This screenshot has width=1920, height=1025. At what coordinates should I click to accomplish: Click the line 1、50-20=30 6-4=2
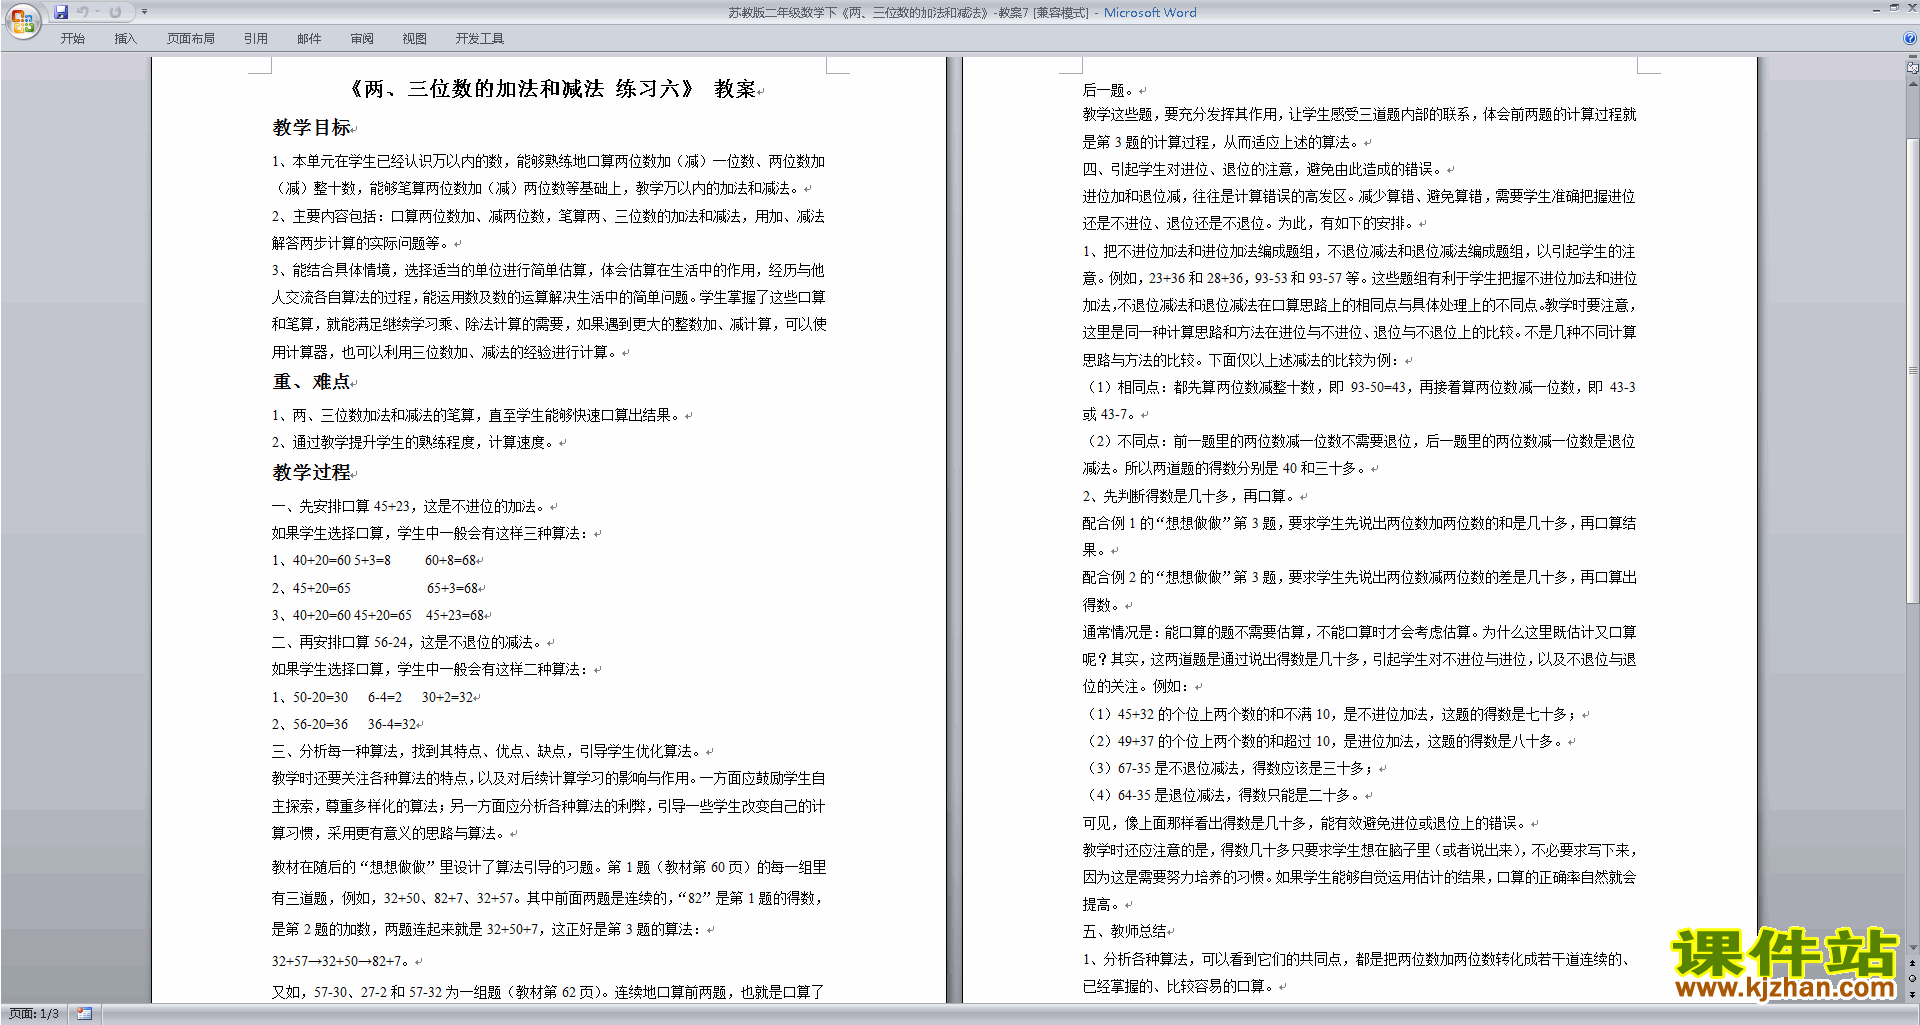(x=373, y=698)
